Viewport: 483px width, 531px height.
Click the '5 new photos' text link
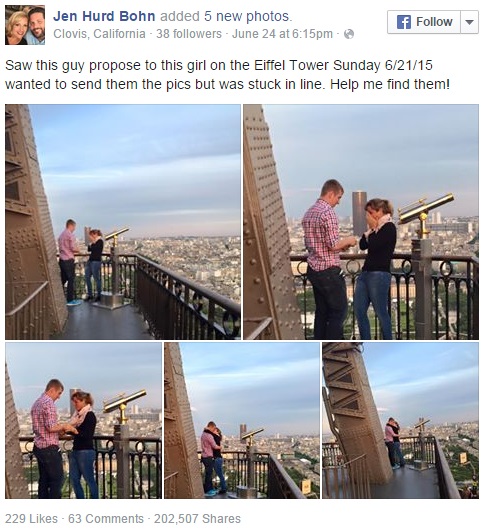(247, 16)
